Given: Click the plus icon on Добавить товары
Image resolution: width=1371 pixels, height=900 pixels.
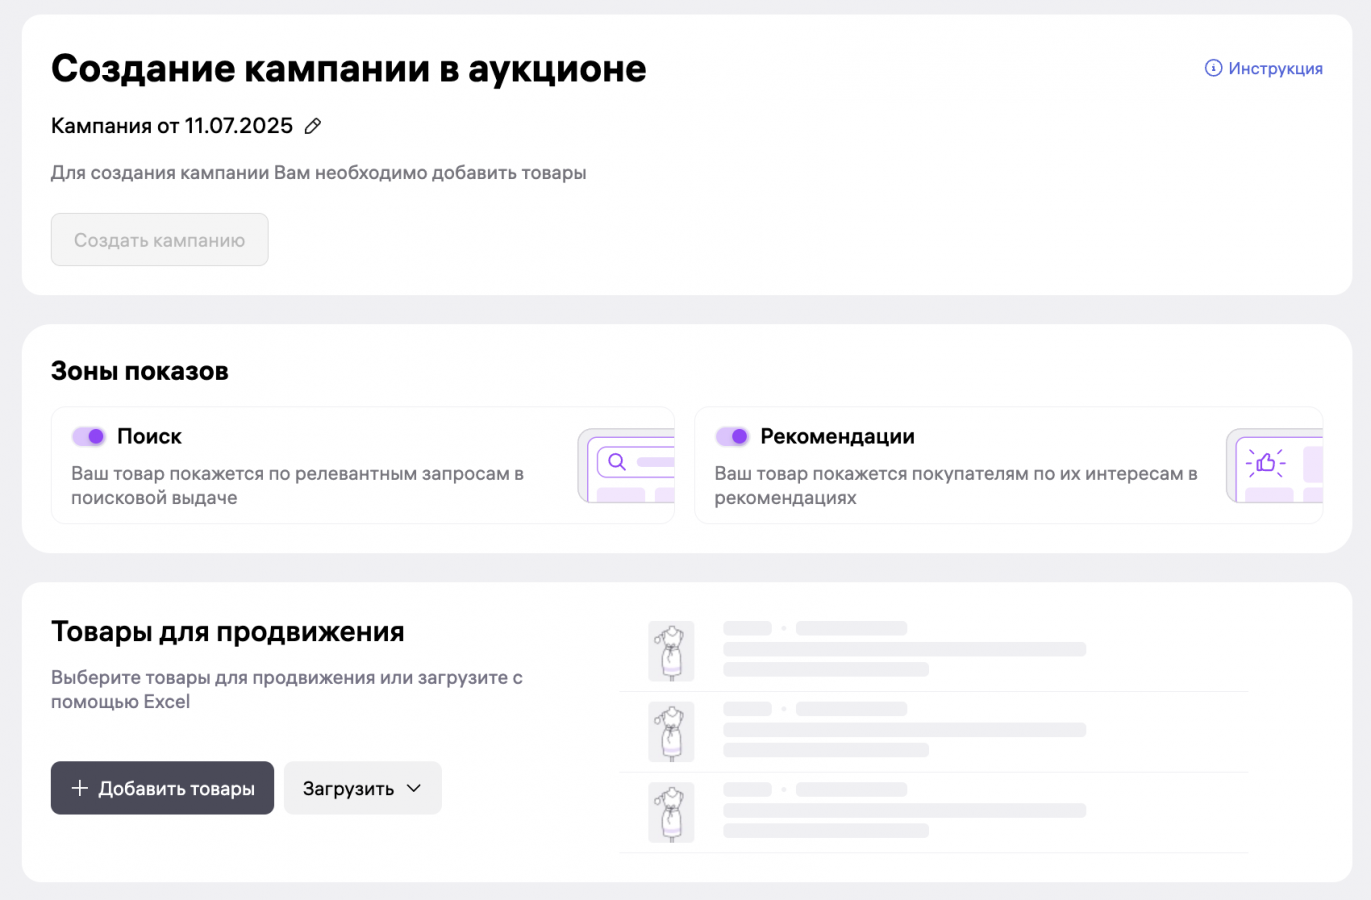Looking at the screenshot, I should [80, 788].
